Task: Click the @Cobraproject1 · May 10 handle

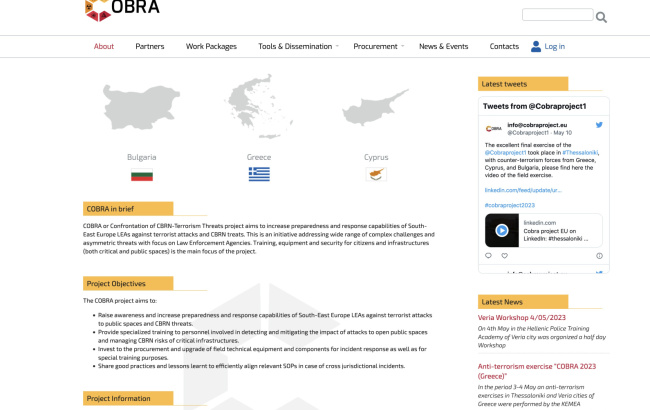Action: [x=539, y=133]
